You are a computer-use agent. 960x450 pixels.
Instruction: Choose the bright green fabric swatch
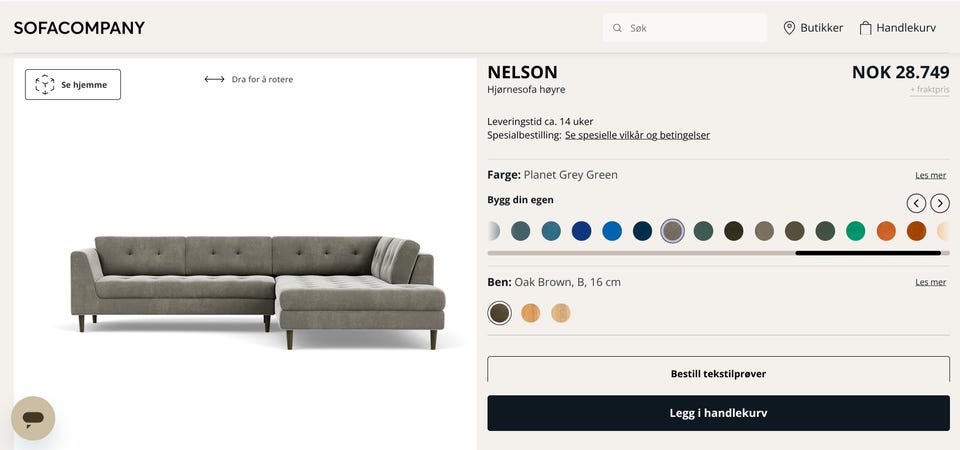[x=855, y=231]
